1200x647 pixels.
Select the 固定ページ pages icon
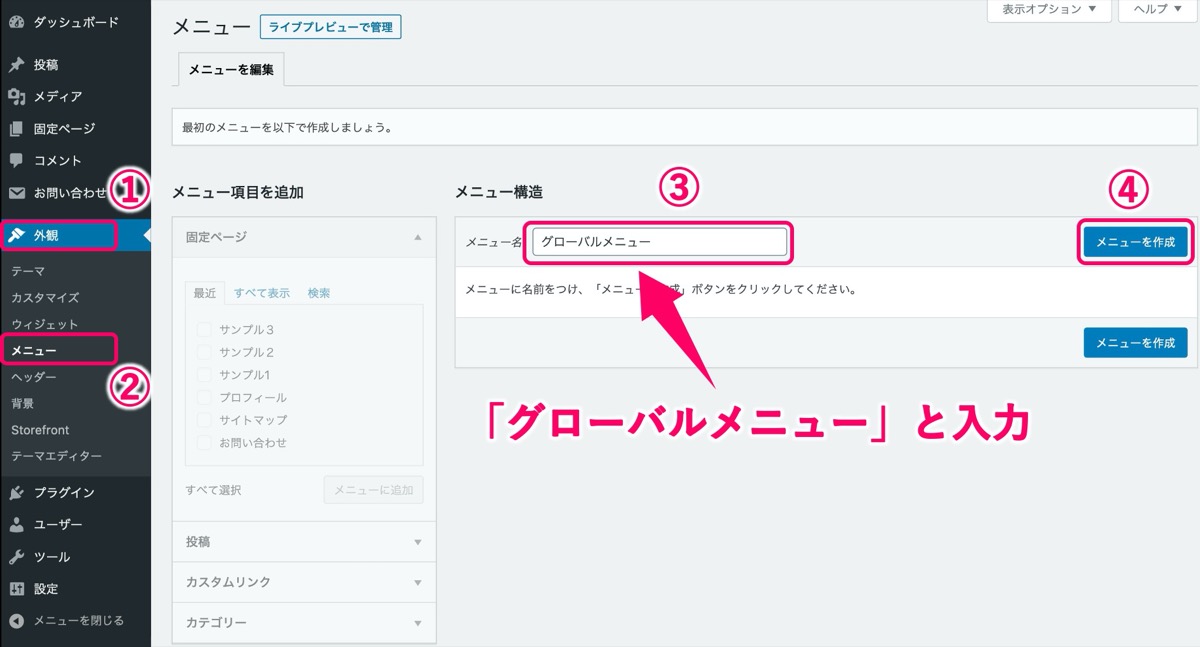click(x=16, y=129)
